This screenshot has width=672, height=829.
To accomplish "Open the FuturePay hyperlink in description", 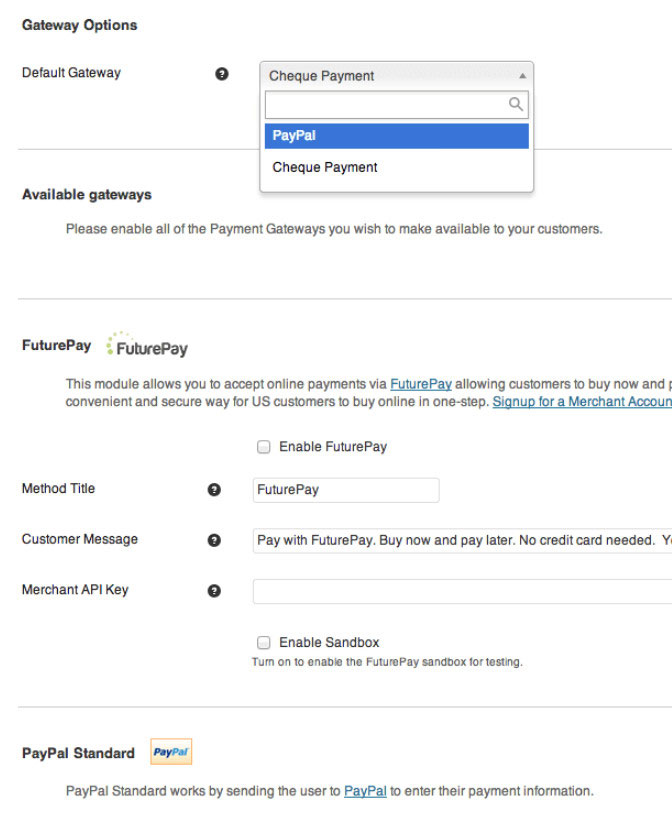I will (420, 384).
